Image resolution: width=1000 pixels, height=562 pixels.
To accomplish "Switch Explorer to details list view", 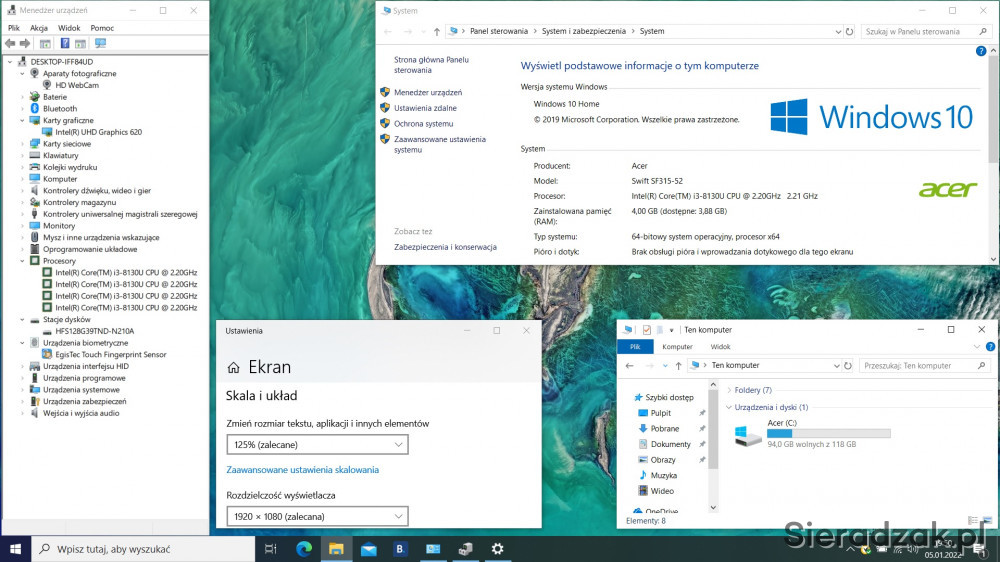I will [x=973, y=520].
